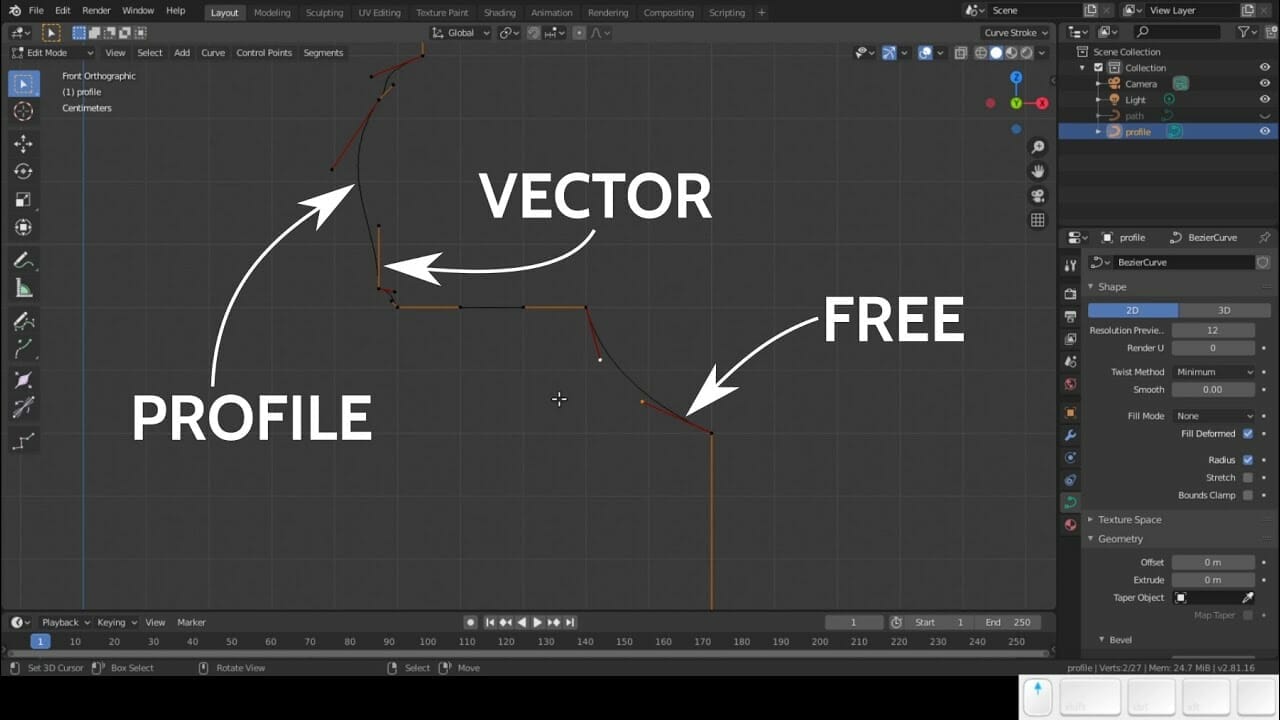The image size is (1280, 720).
Task: Select the path object in the outliner
Action: (1133, 115)
